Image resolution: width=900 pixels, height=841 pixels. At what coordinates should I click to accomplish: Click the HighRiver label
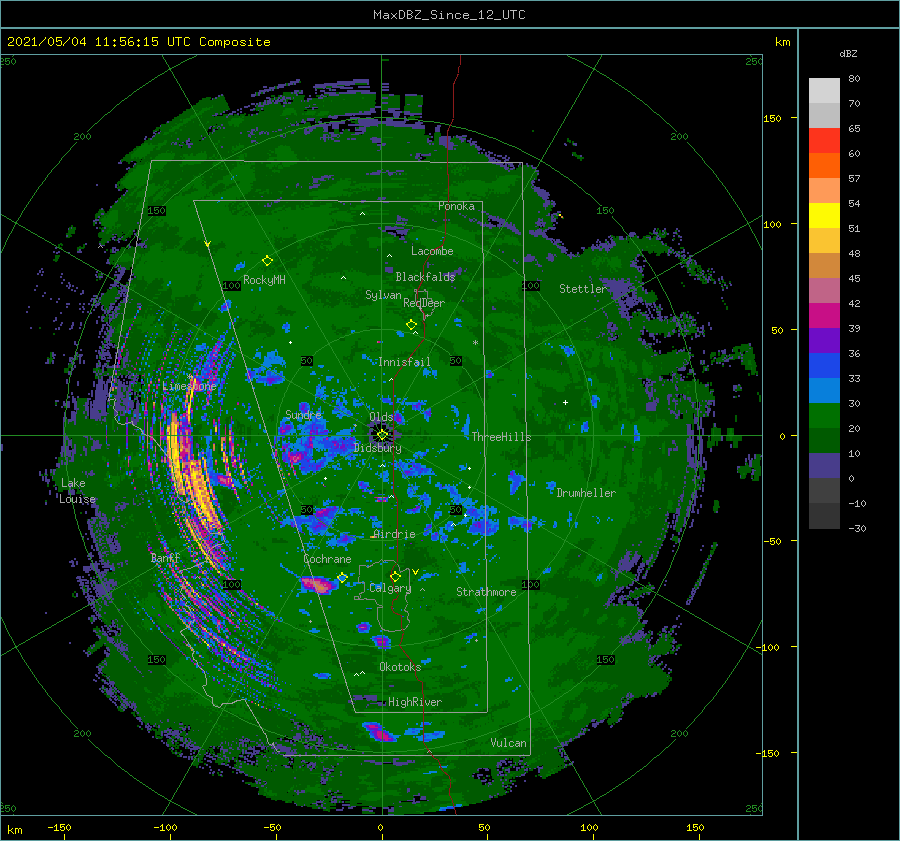(415, 702)
